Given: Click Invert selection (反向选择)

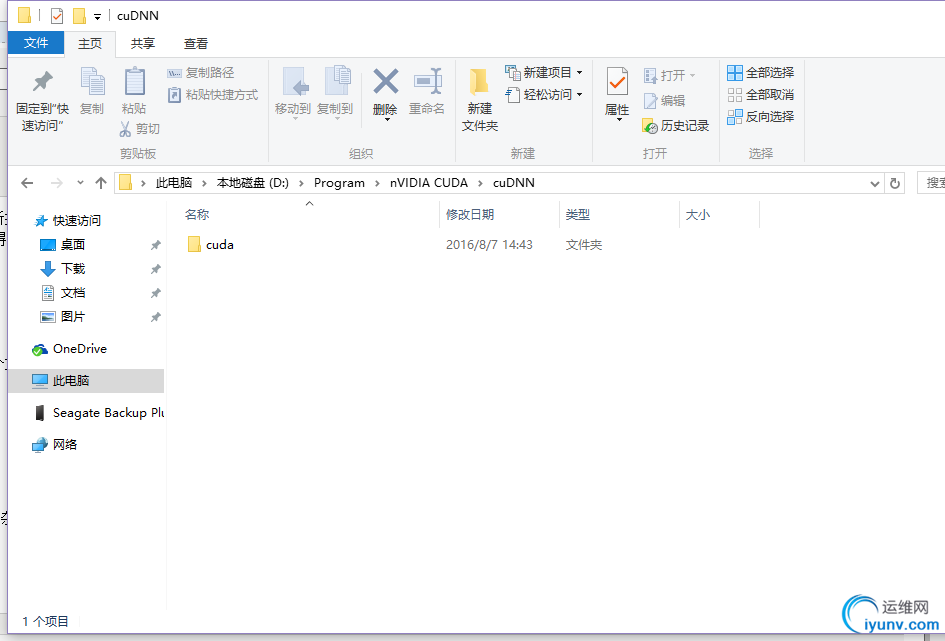Looking at the screenshot, I should [761, 117].
